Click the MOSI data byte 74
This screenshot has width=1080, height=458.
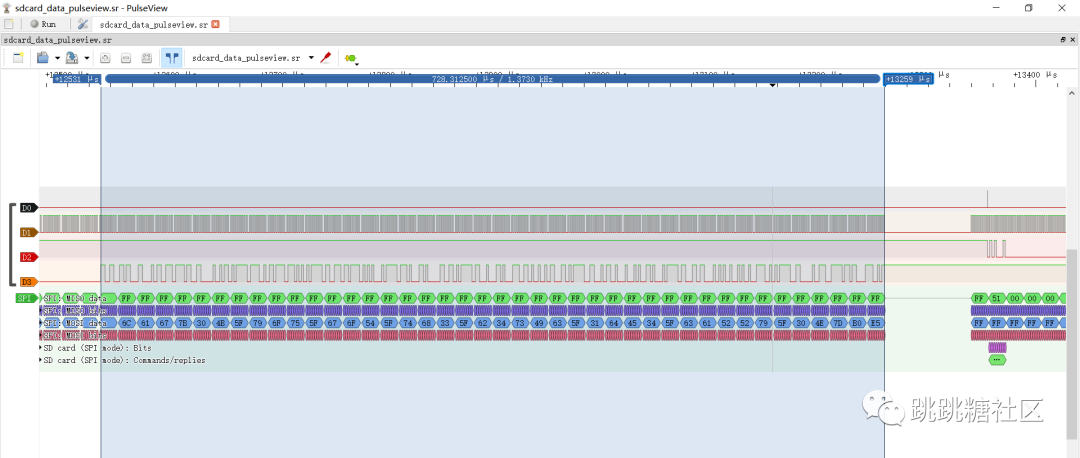pyautogui.click(x=407, y=323)
